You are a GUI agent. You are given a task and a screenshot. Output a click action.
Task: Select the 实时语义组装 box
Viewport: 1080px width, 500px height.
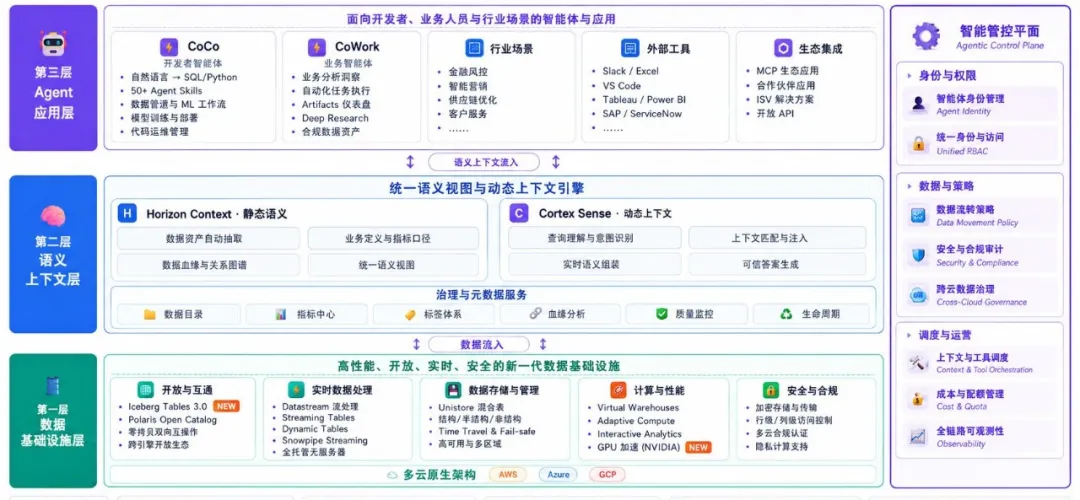coord(595,264)
